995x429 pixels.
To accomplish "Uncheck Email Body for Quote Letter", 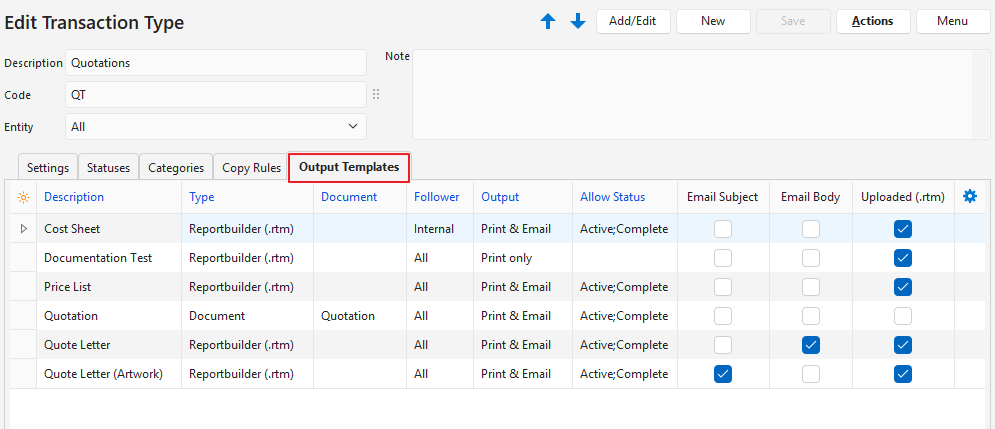I will coord(810,345).
